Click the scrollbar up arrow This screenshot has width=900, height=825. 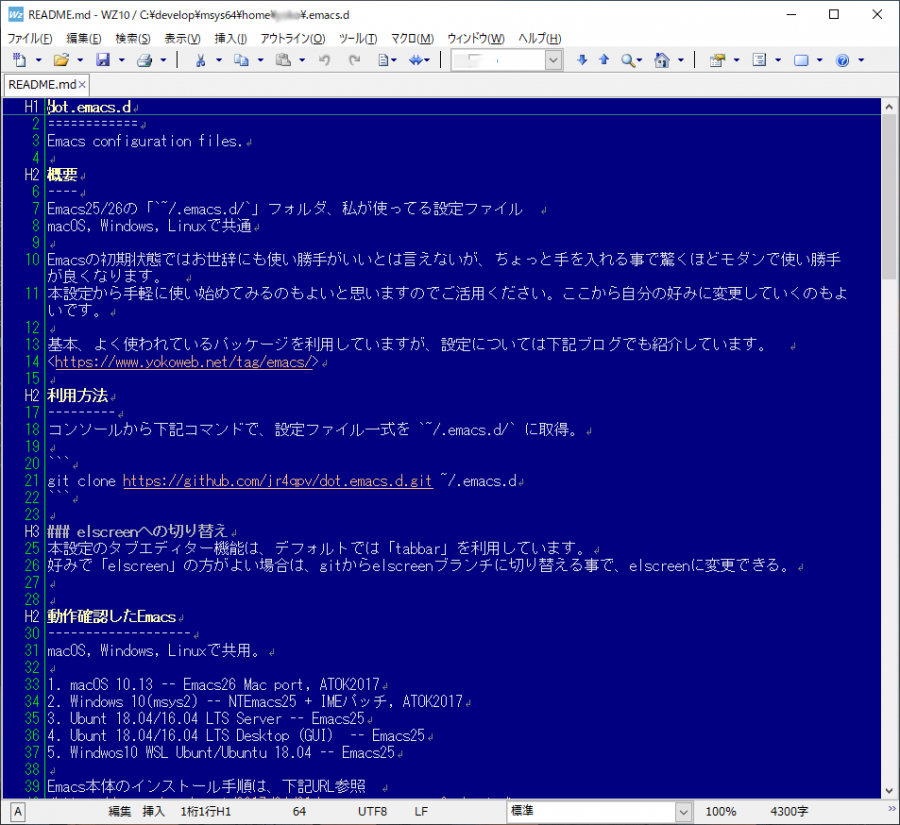[889, 106]
